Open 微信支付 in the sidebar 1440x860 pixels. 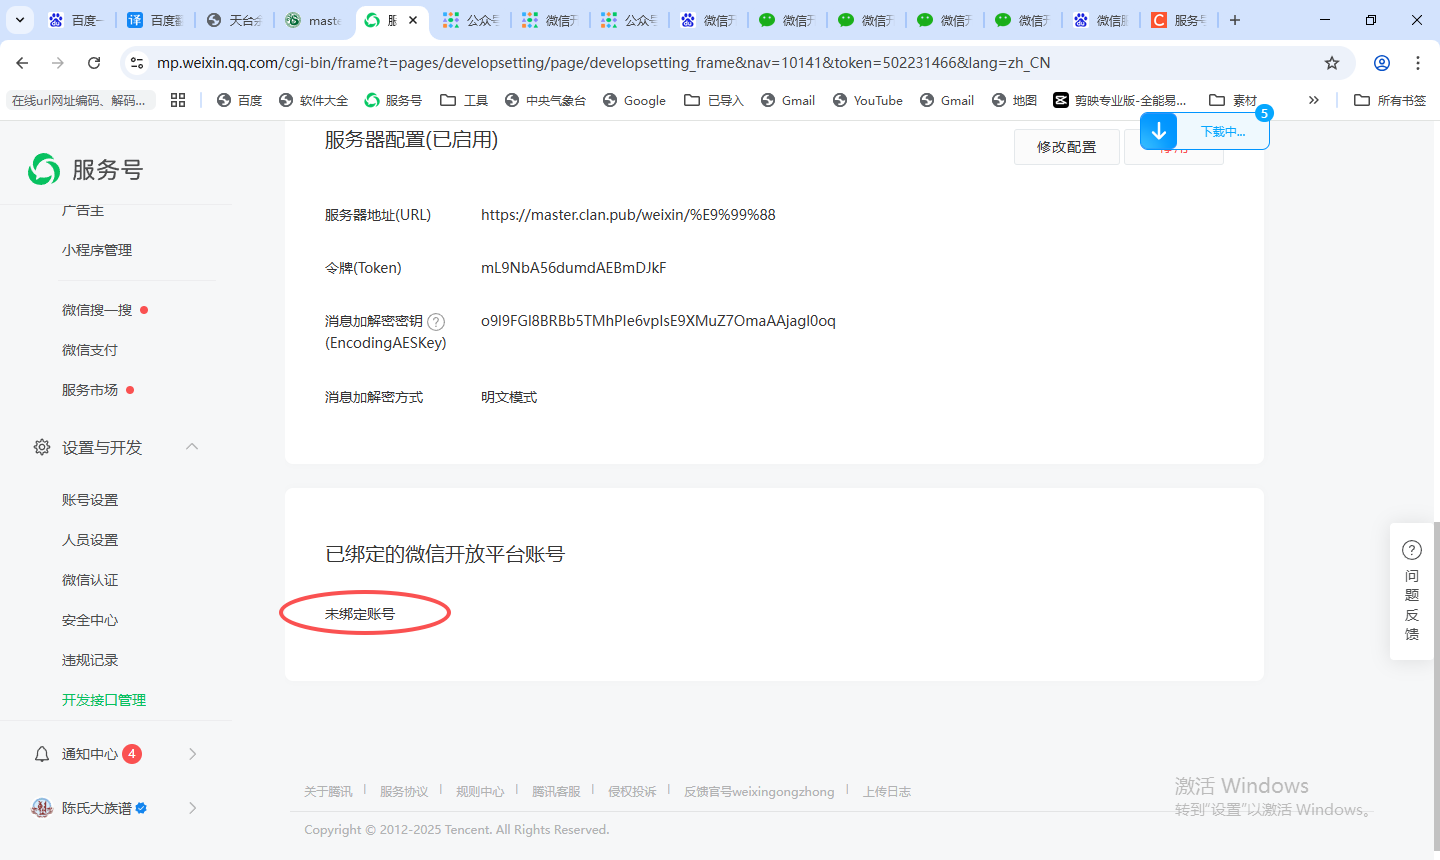coord(90,350)
